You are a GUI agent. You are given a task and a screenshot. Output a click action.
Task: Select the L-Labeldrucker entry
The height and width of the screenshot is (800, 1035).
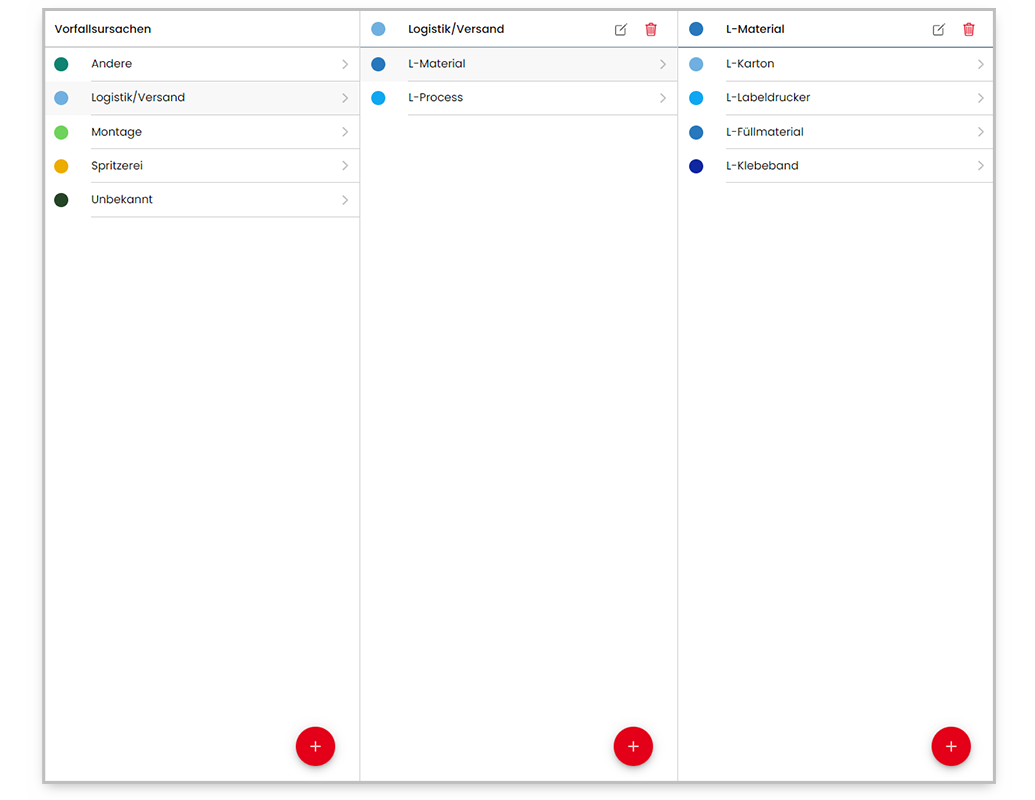(768, 98)
